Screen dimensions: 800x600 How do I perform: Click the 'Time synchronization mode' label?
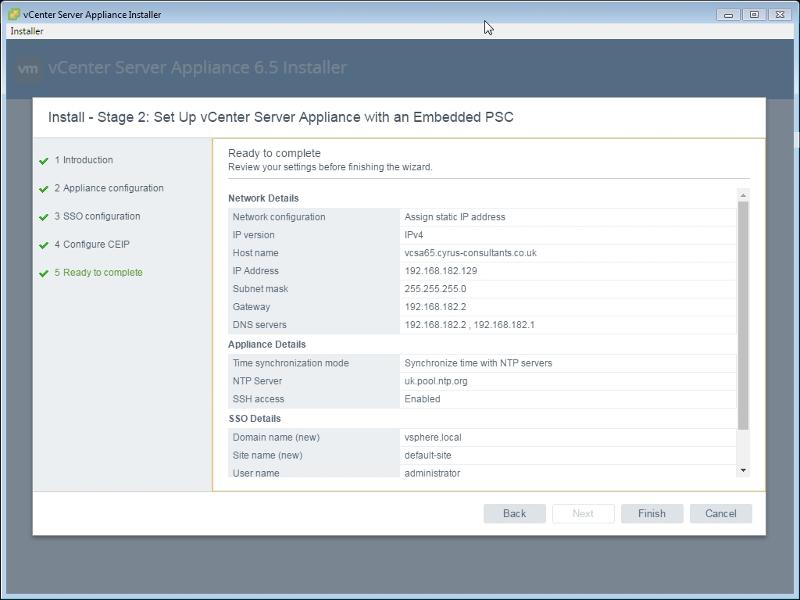[291, 363]
